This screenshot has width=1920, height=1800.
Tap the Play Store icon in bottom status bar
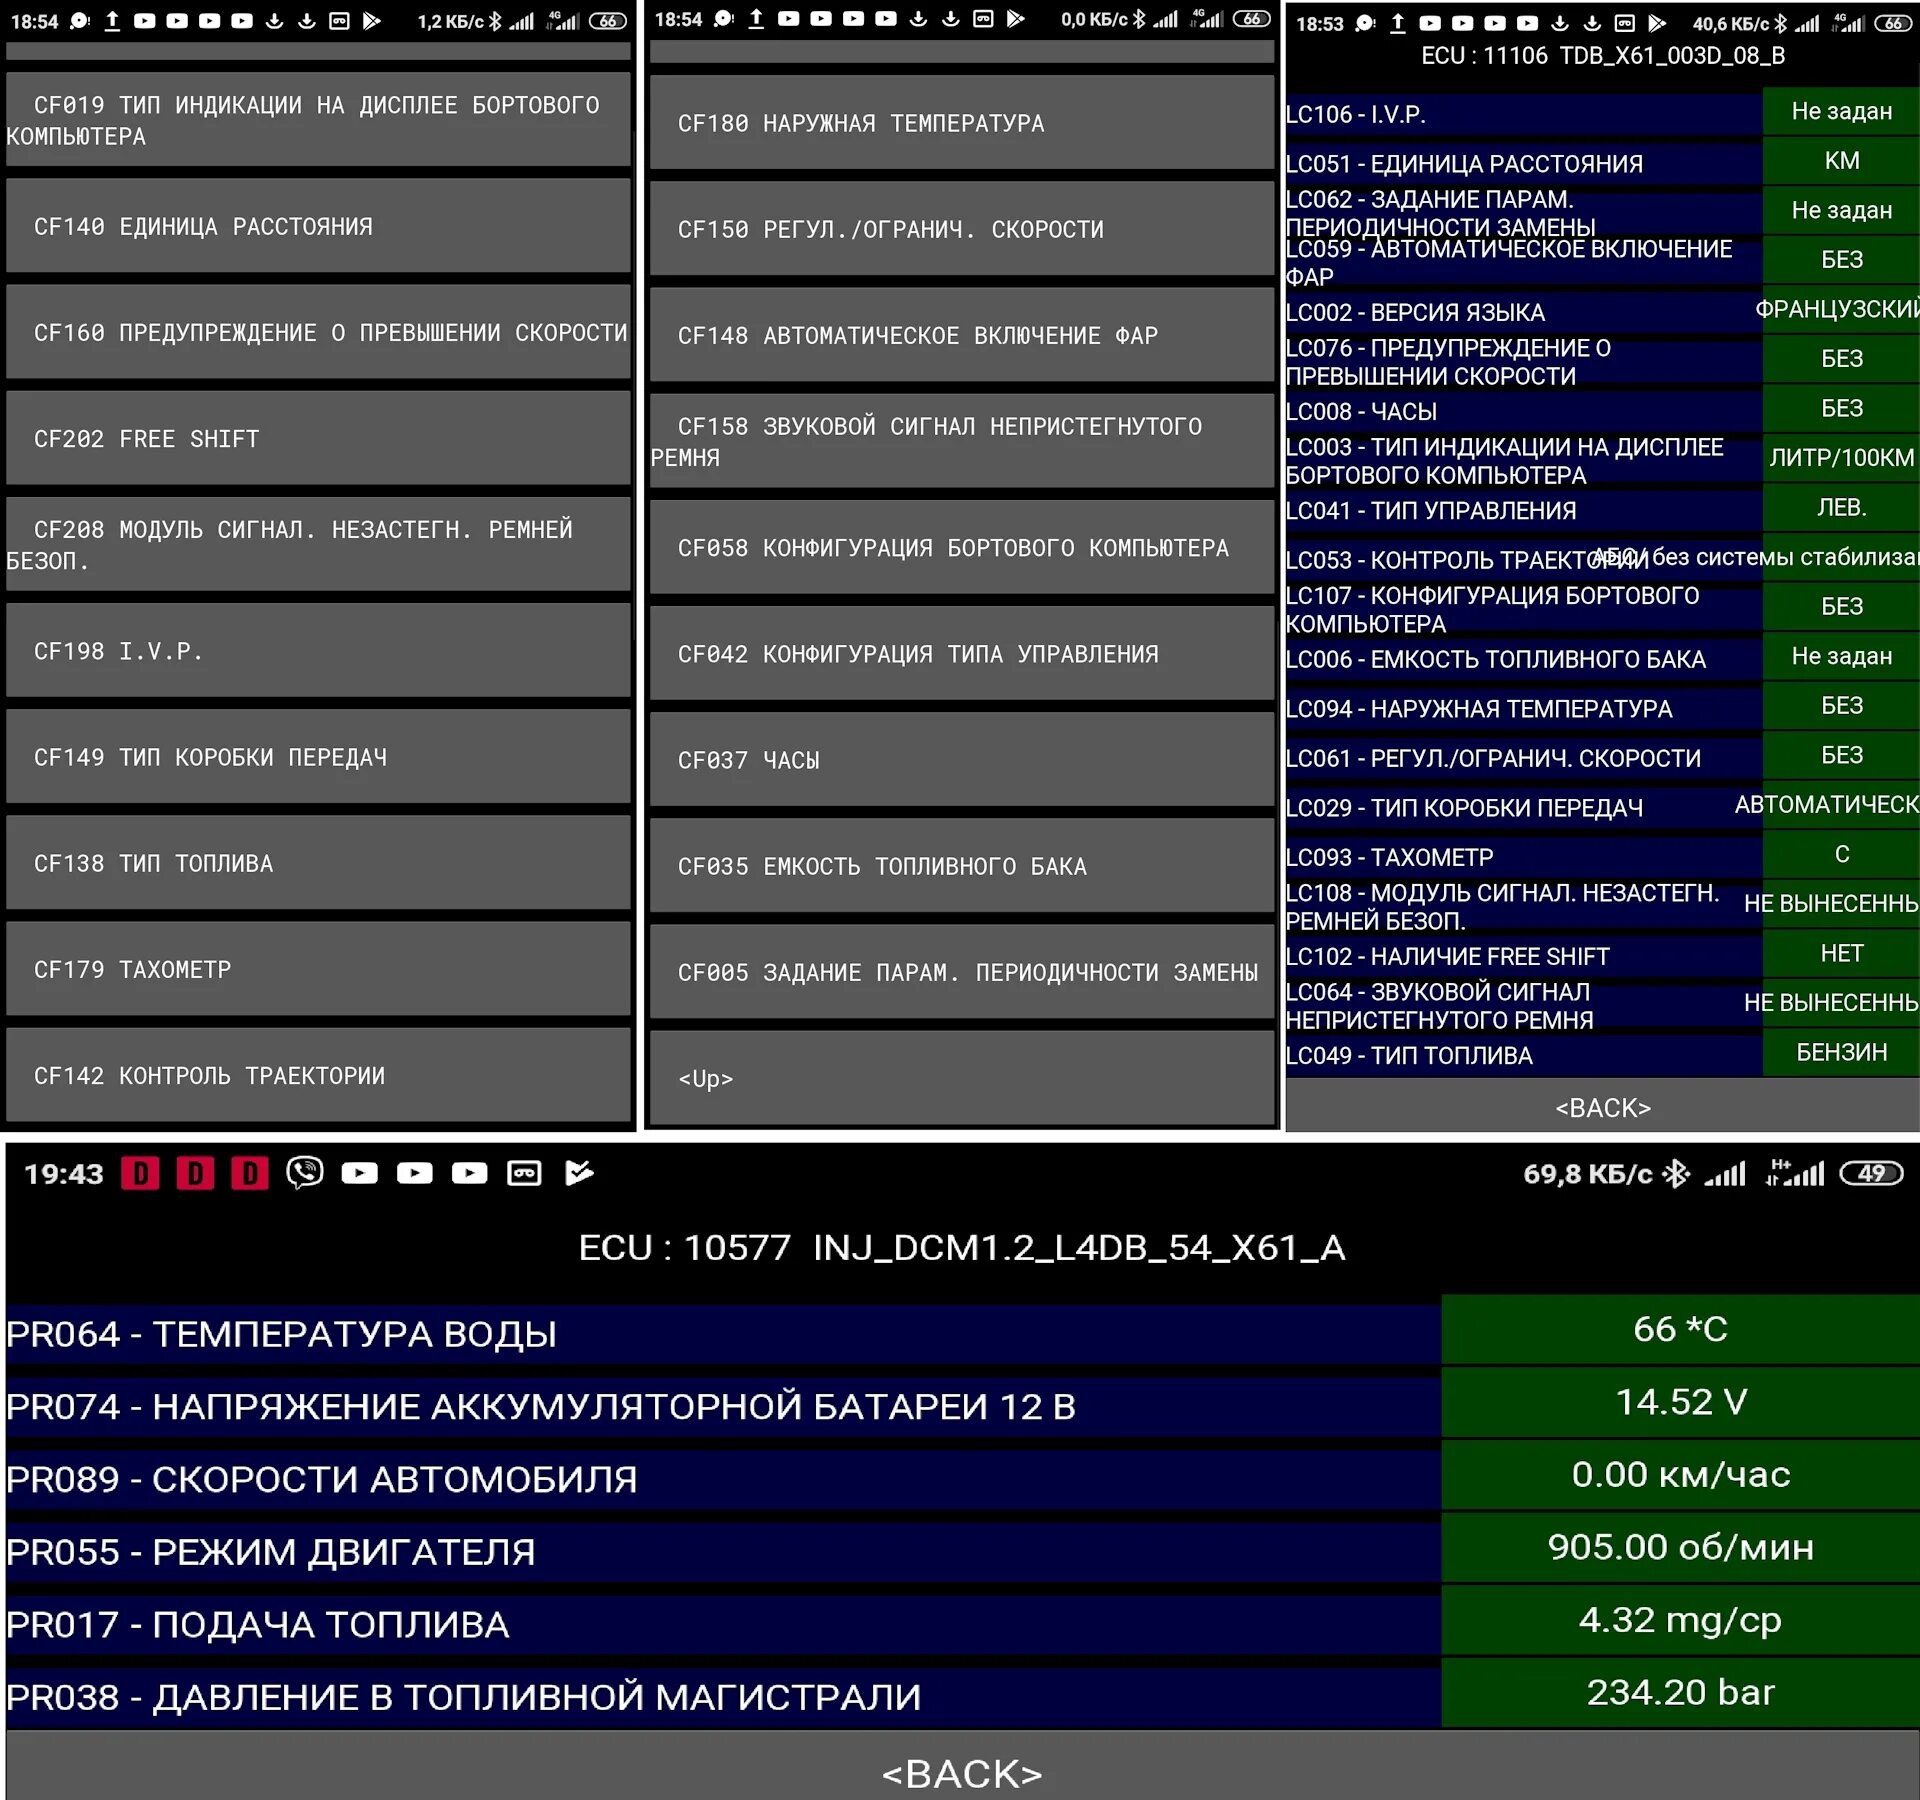(579, 1173)
